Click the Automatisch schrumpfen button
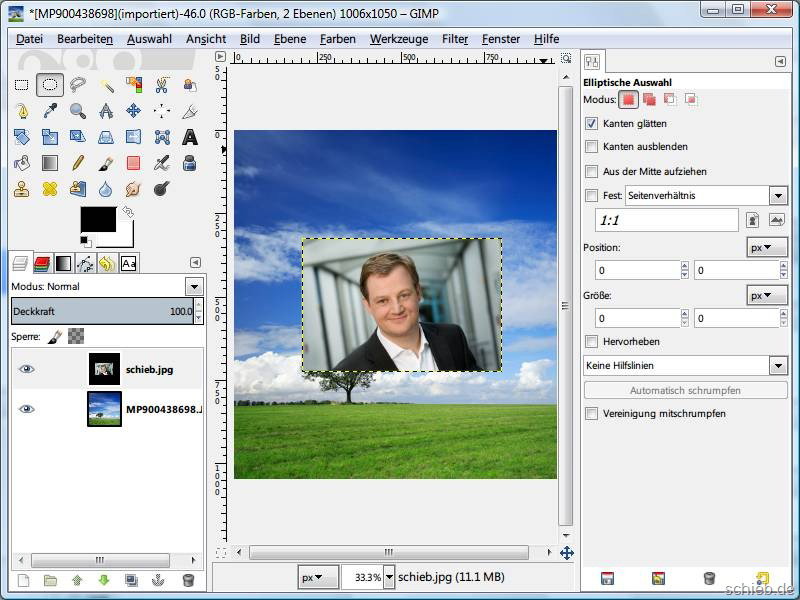The width and height of the screenshot is (800, 600). [x=685, y=390]
